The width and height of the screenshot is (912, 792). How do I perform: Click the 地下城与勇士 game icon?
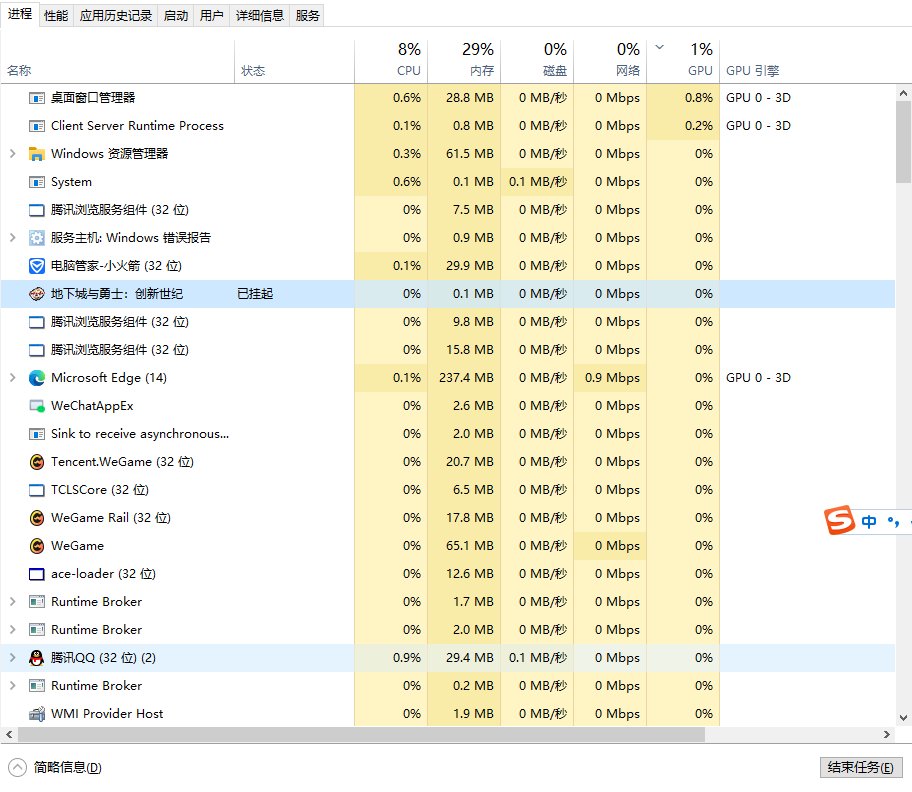pos(37,294)
